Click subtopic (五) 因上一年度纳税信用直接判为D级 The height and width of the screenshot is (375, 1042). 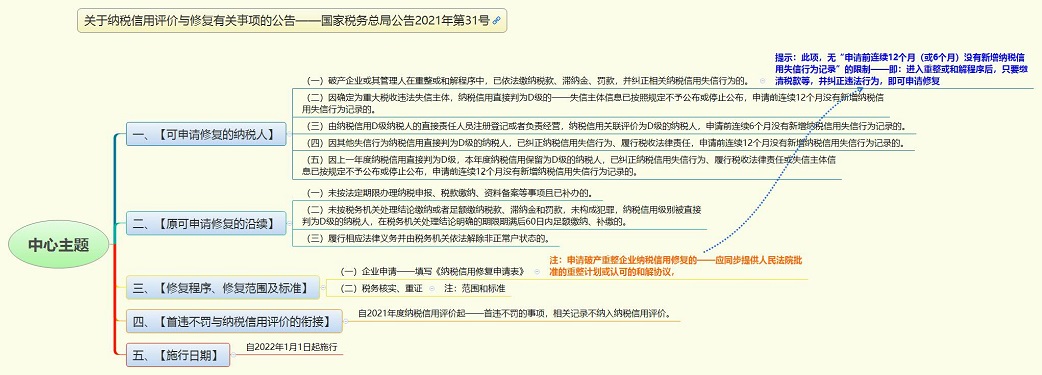(569, 166)
